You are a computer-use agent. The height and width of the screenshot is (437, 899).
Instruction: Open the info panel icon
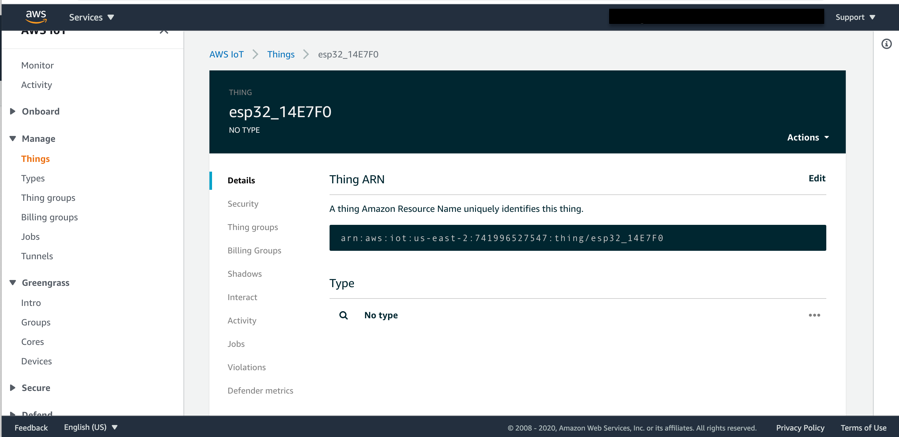[x=886, y=44]
